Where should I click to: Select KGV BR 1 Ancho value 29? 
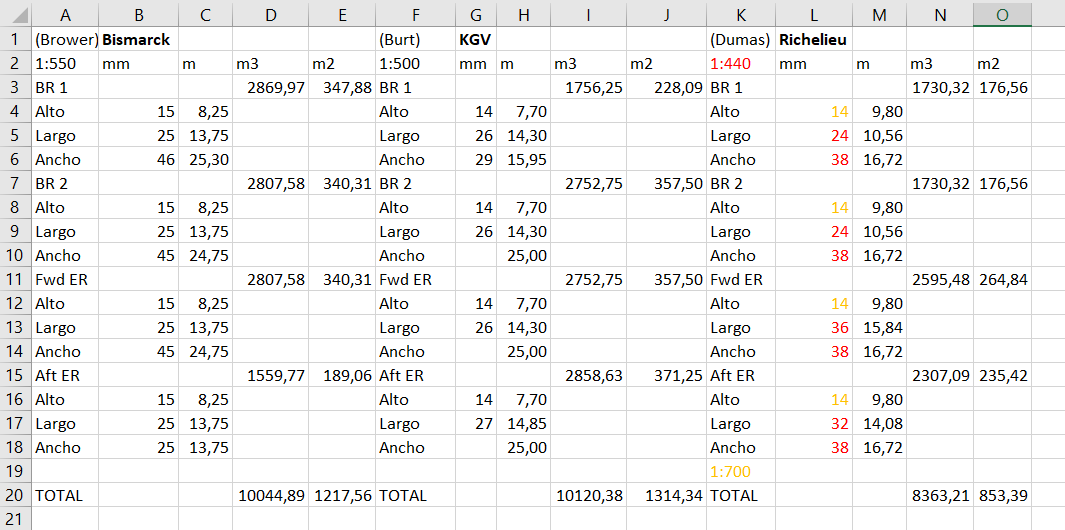(x=476, y=160)
